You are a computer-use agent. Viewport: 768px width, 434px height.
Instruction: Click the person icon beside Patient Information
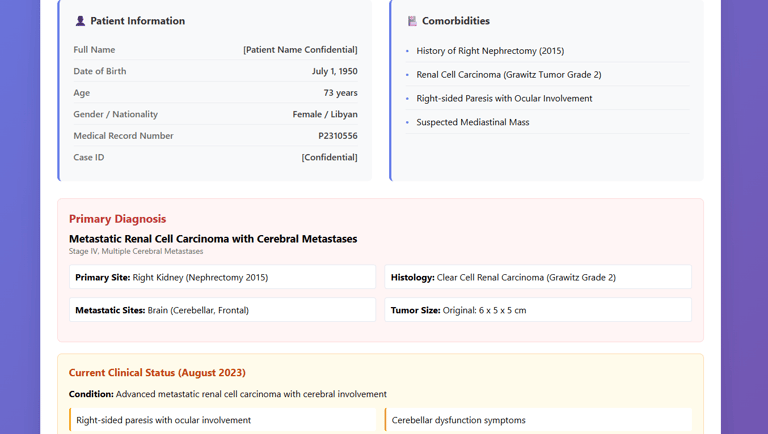(80, 21)
